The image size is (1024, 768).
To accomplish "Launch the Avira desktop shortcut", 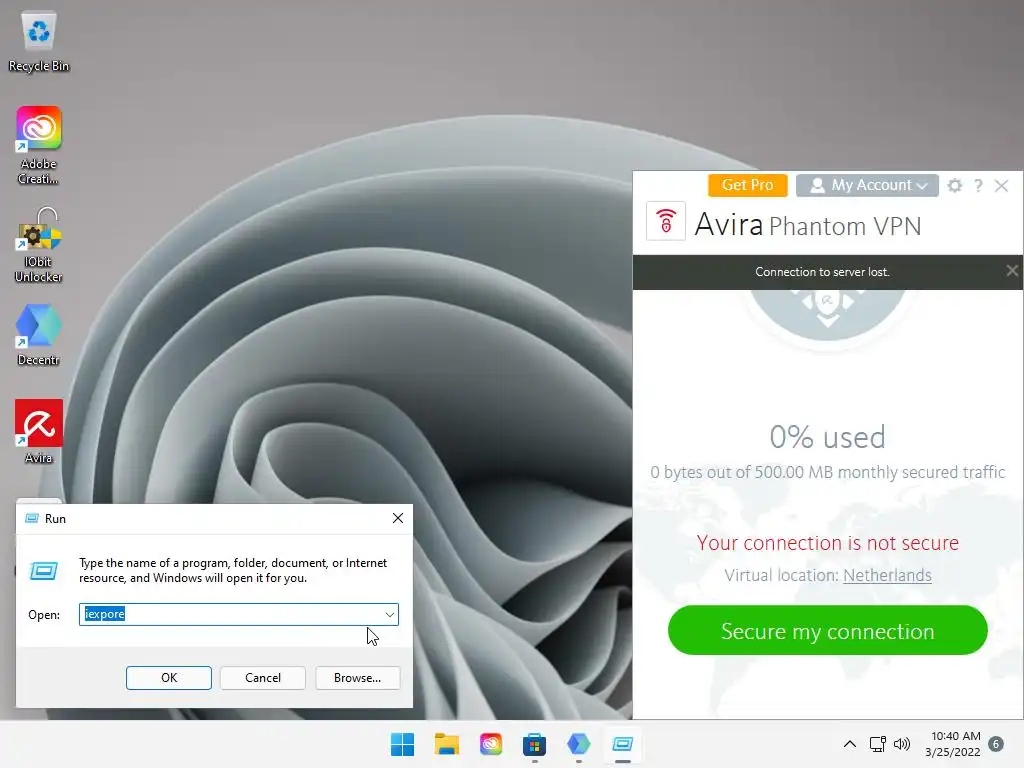I will coord(39,432).
